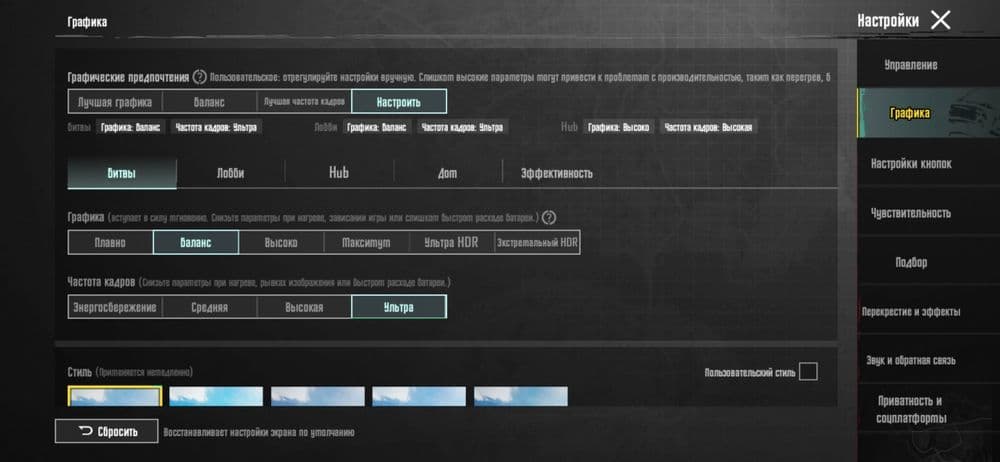1000x462 pixels.
Task: Set frame rate to Средняя
Action: coord(209,307)
